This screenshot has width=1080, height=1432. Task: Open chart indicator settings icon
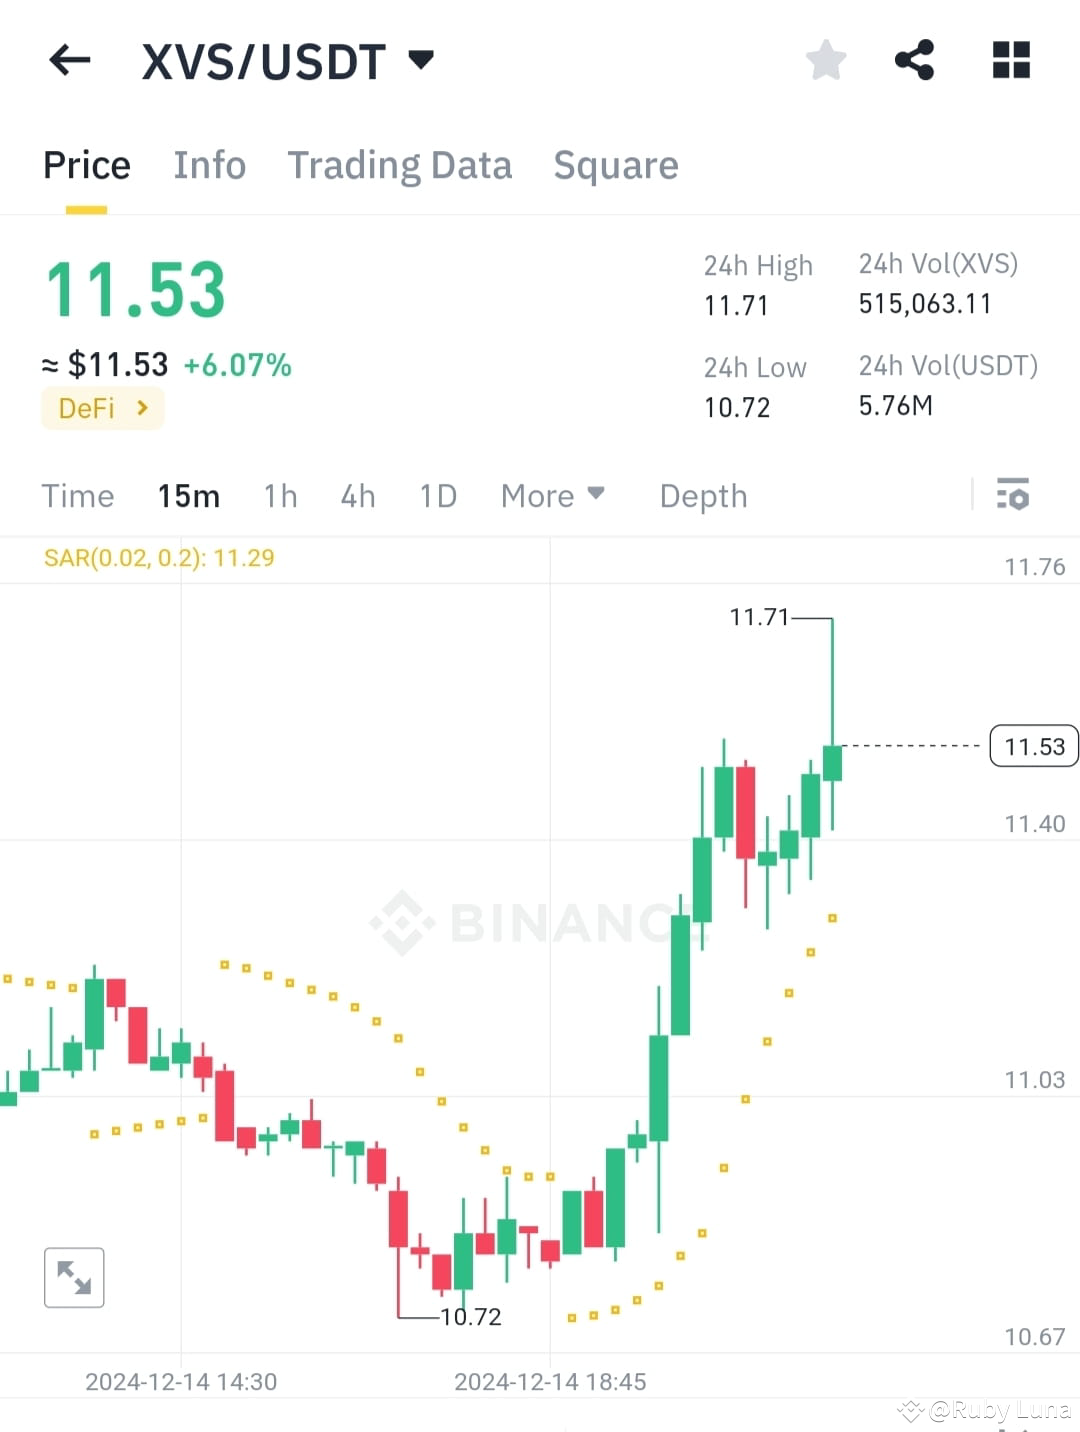click(1013, 496)
